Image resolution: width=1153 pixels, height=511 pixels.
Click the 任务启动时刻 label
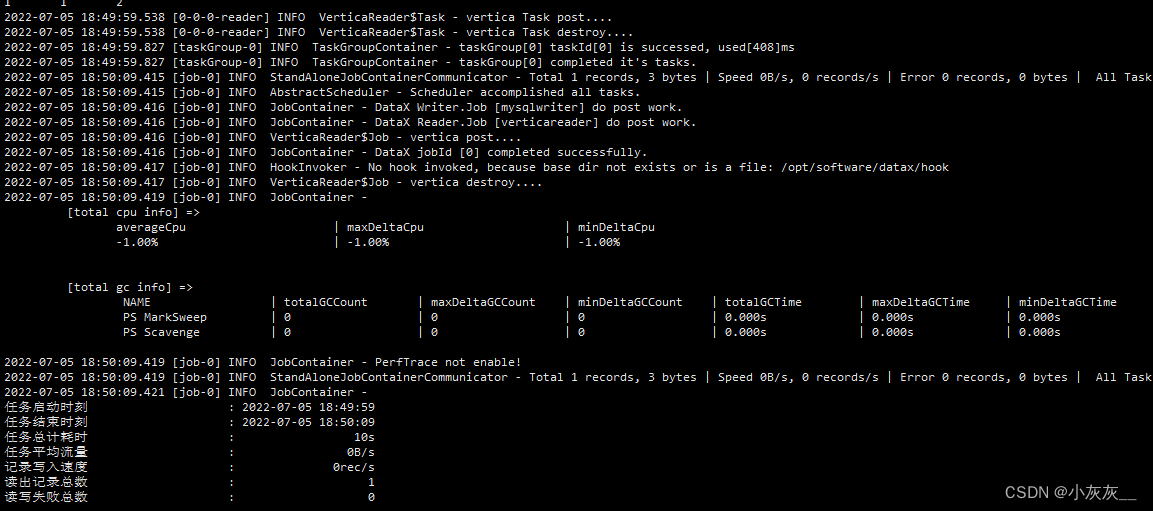click(x=46, y=407)
